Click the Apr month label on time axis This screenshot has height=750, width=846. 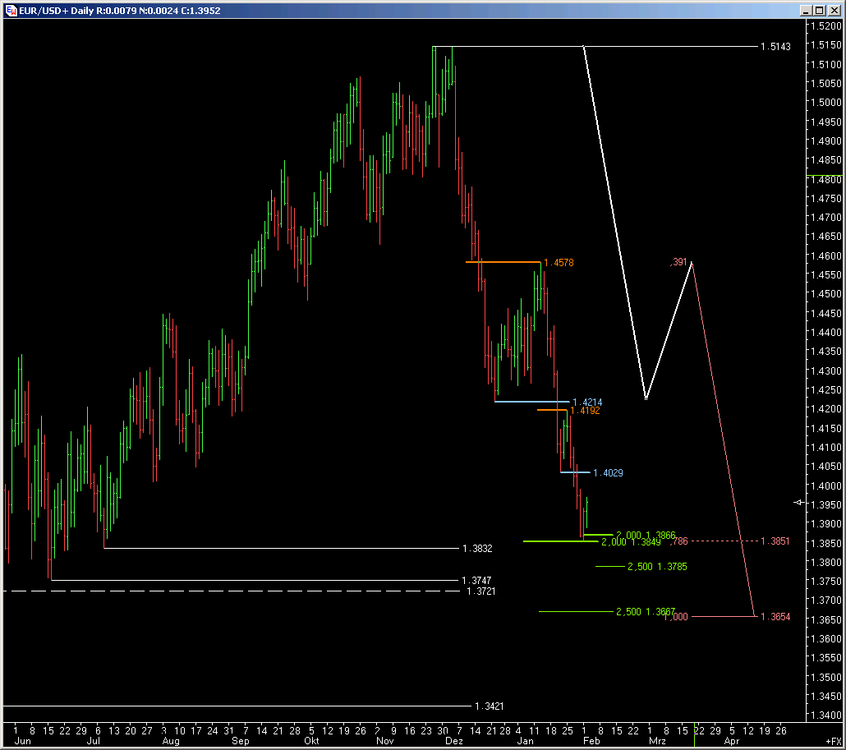[732, 741]
